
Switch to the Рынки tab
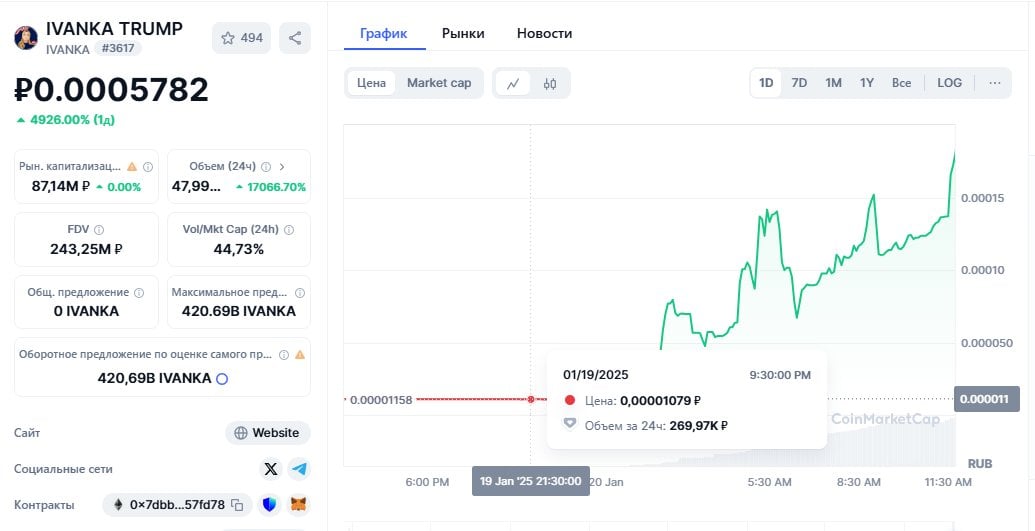(x=463, y=33)
